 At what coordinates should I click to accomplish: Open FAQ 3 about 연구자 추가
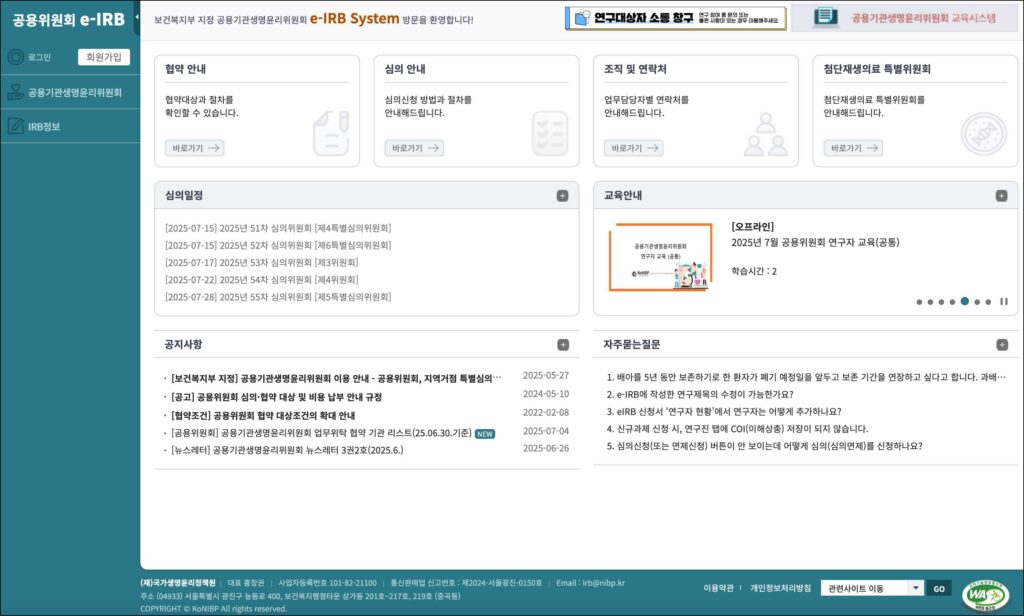click(x=724, y=412)
